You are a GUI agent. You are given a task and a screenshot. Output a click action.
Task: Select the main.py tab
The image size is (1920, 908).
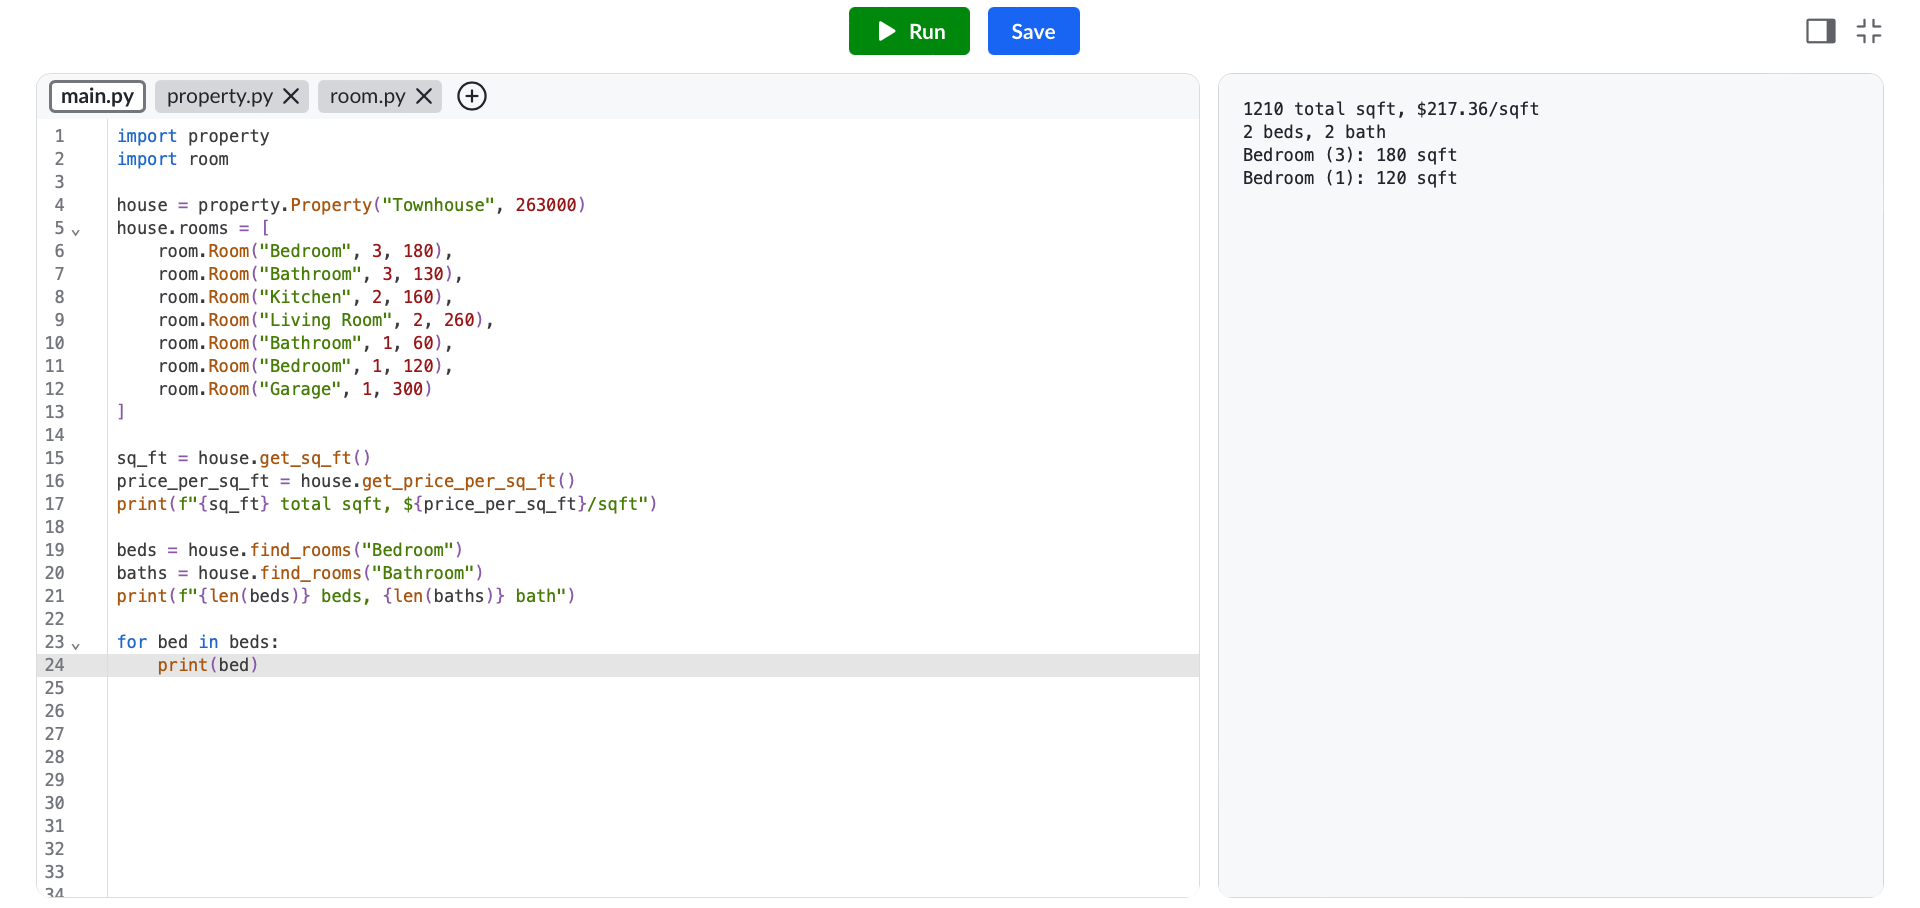click(x=97, y=96)
